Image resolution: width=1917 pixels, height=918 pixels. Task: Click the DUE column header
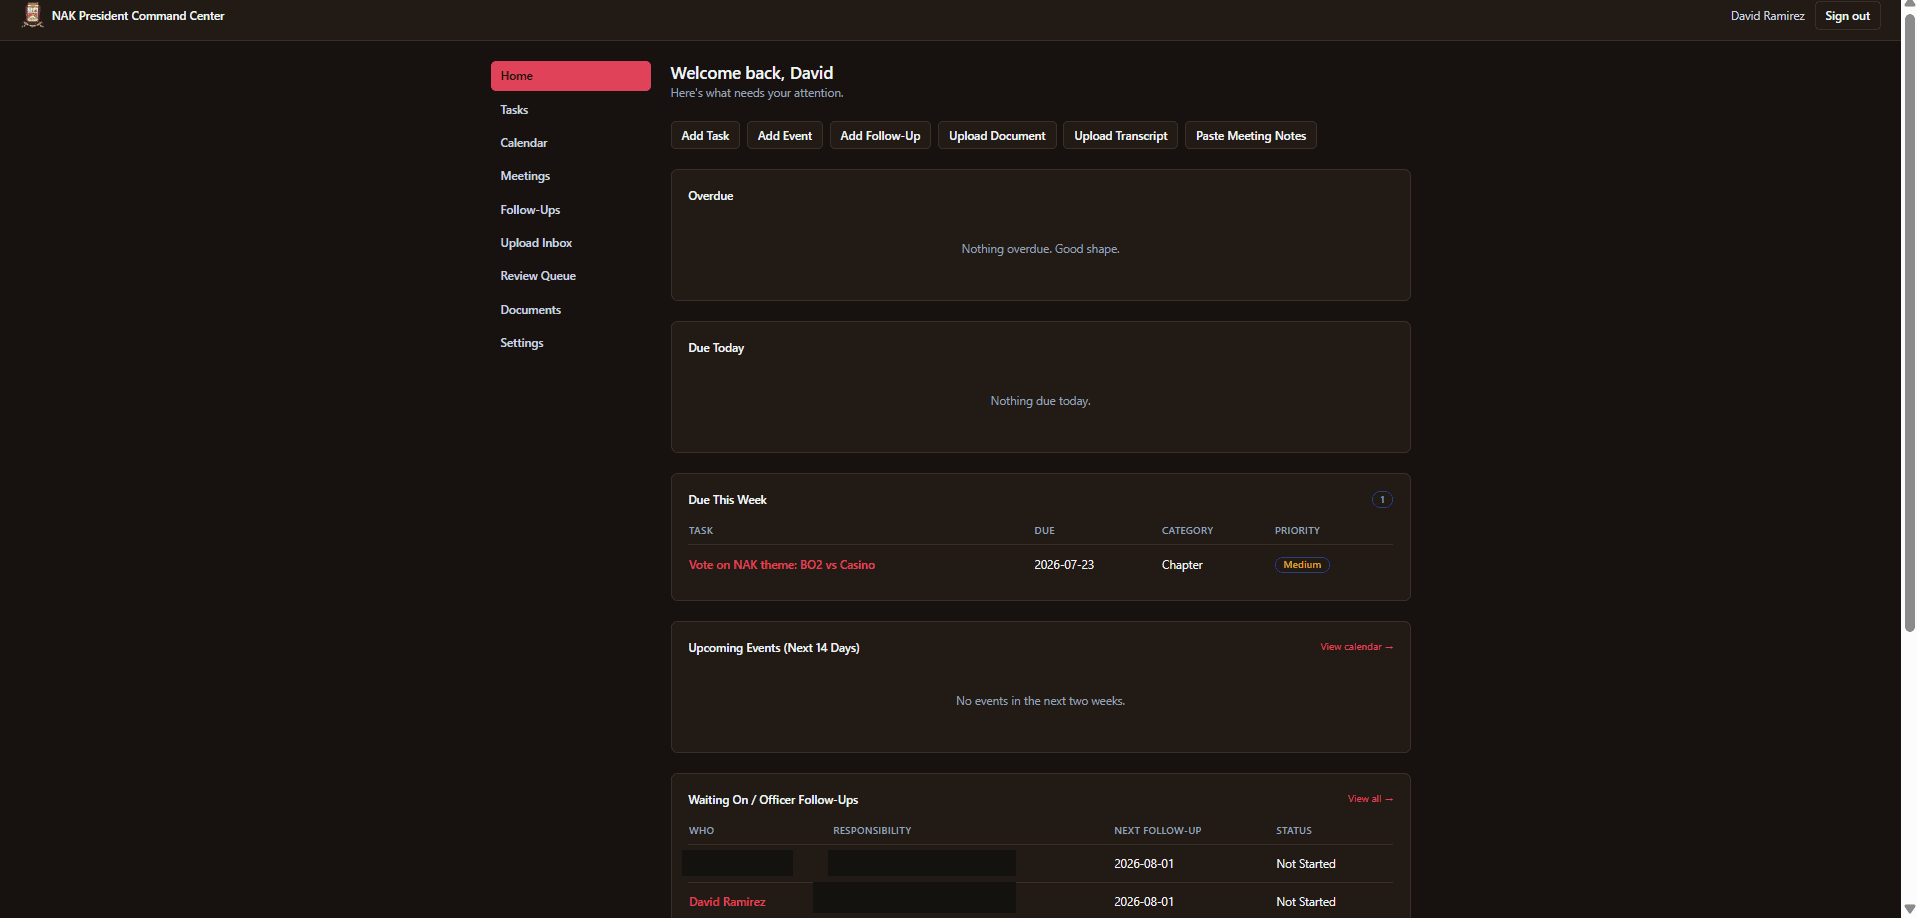pos(1044,531)
